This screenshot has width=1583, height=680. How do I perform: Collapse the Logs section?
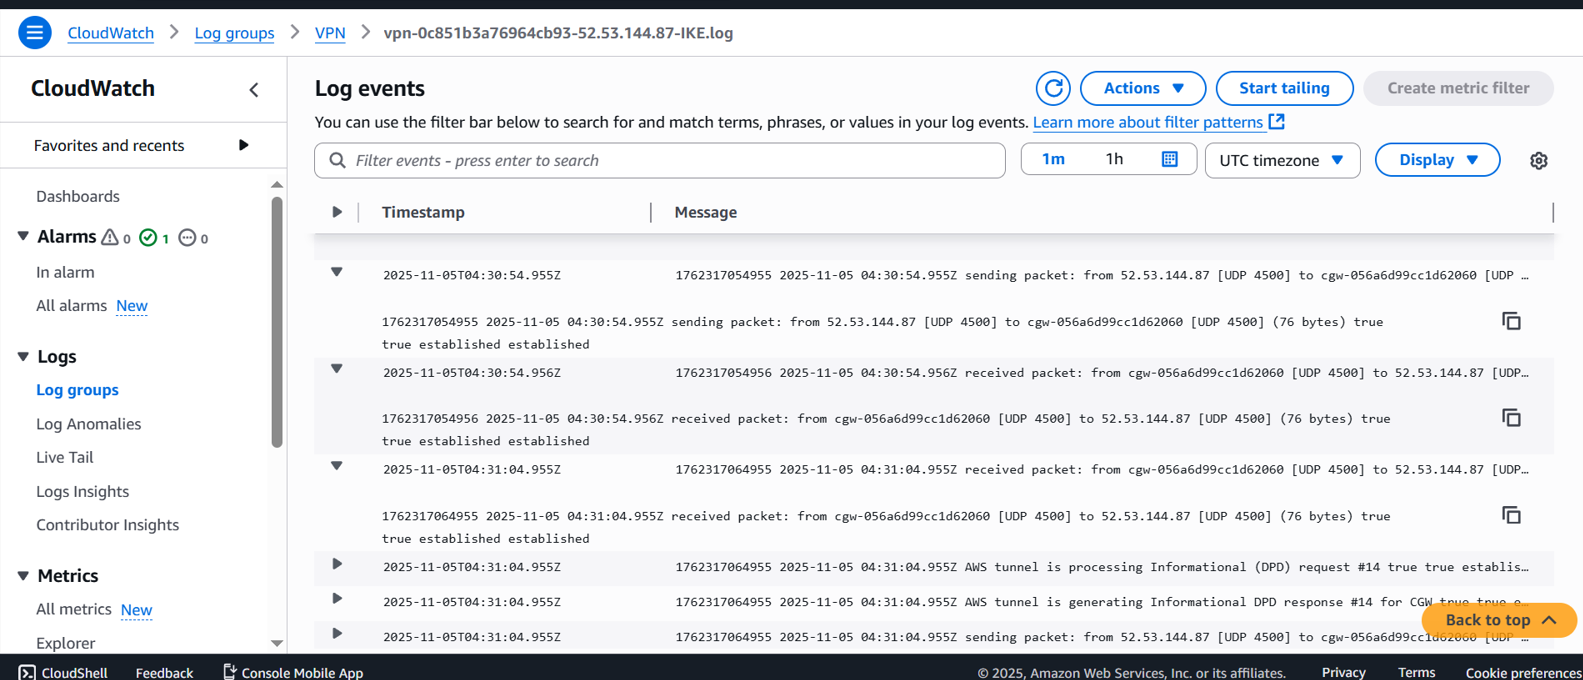tap(23, 357)
